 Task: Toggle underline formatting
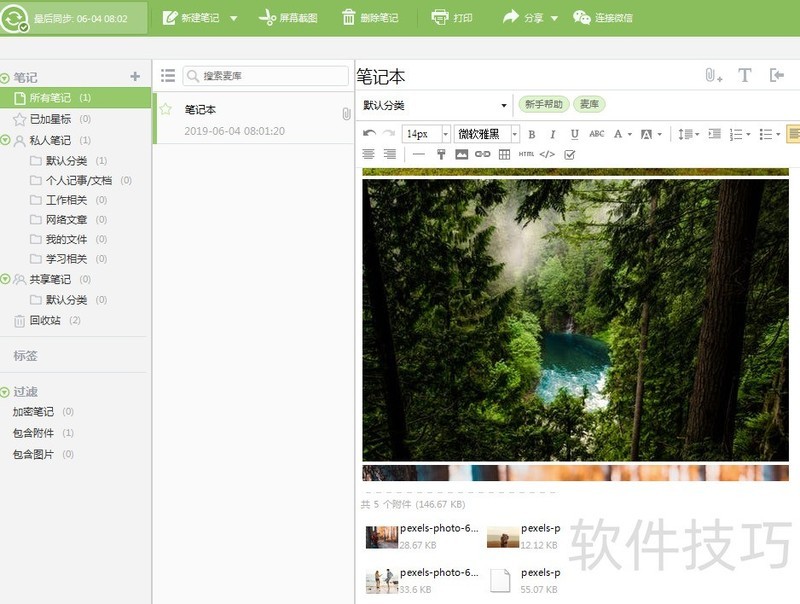tap(574, 134)
